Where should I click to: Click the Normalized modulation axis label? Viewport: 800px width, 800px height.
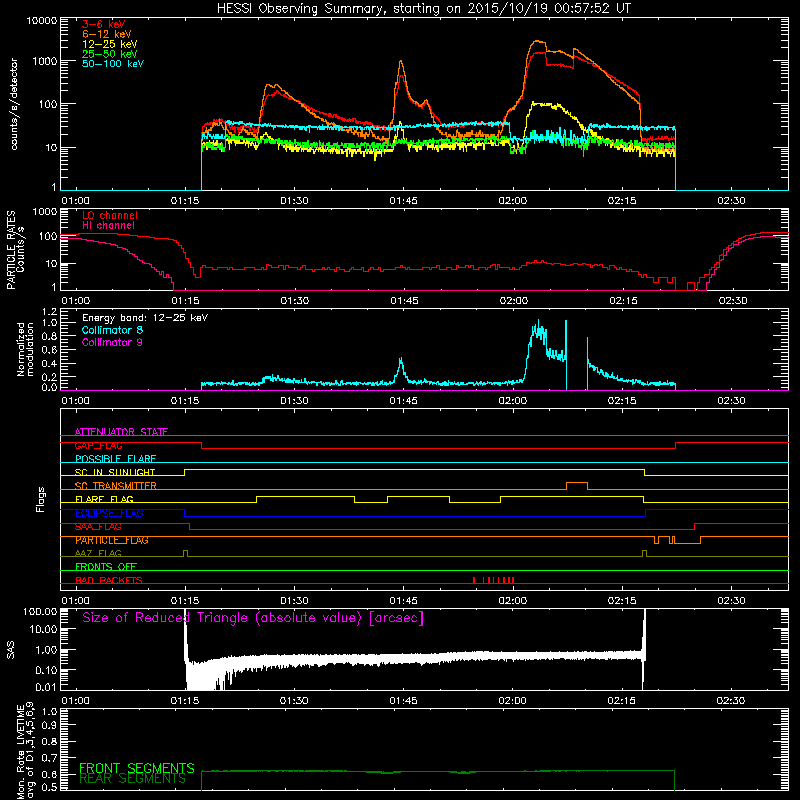coord(25,349)
